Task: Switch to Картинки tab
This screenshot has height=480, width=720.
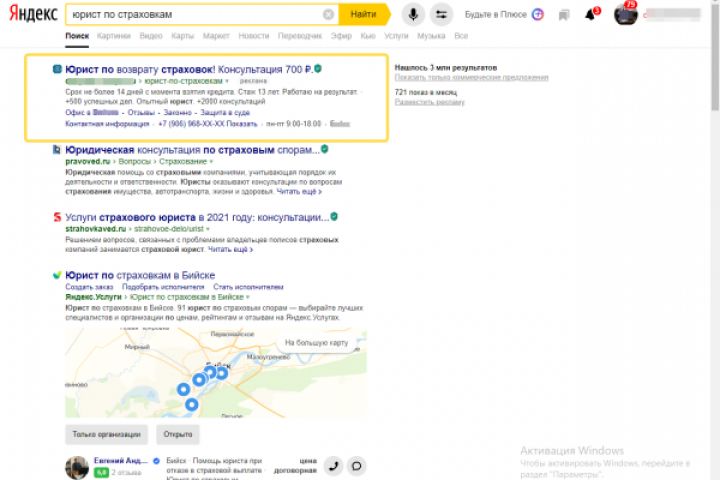Action: tap(114, 36)
